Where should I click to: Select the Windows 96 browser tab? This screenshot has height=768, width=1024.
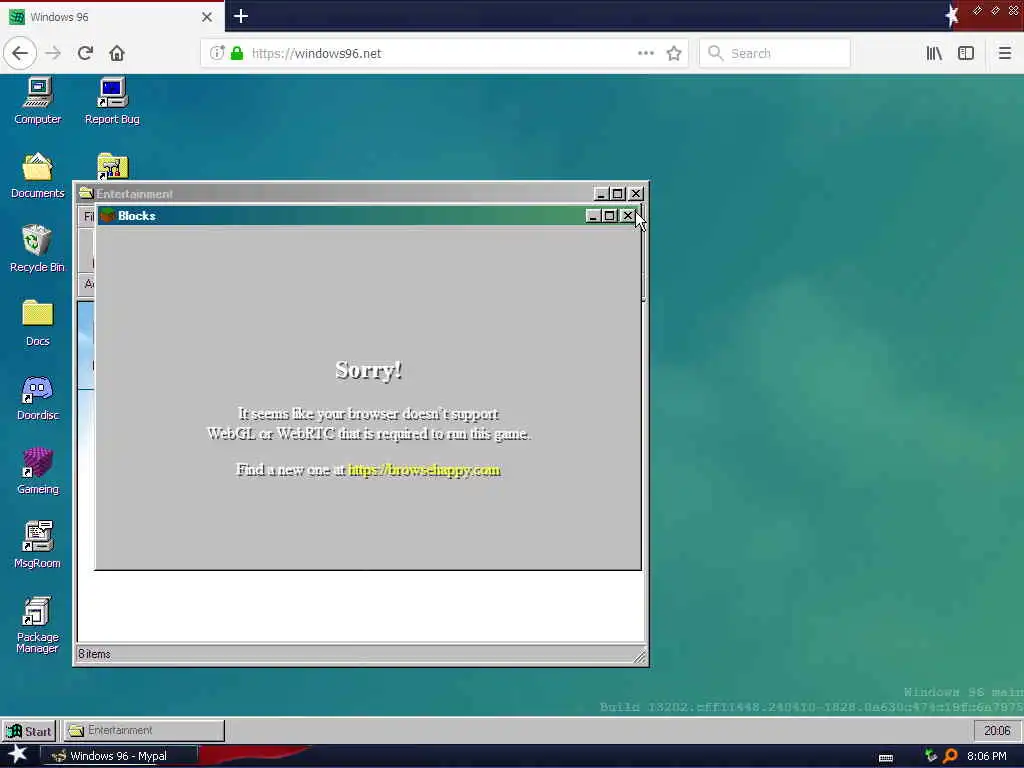click(112, 16)
